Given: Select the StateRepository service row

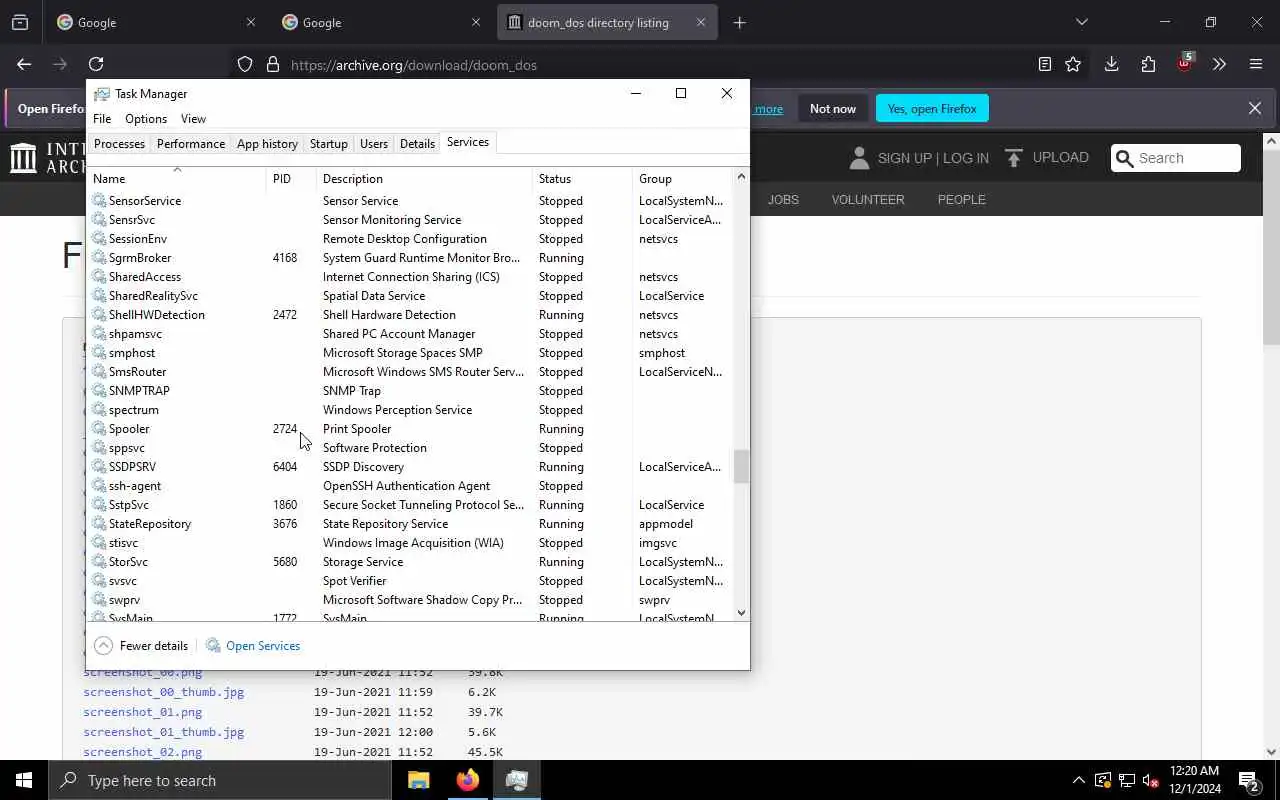Looking at the screenshot, I should coord(410,524).
